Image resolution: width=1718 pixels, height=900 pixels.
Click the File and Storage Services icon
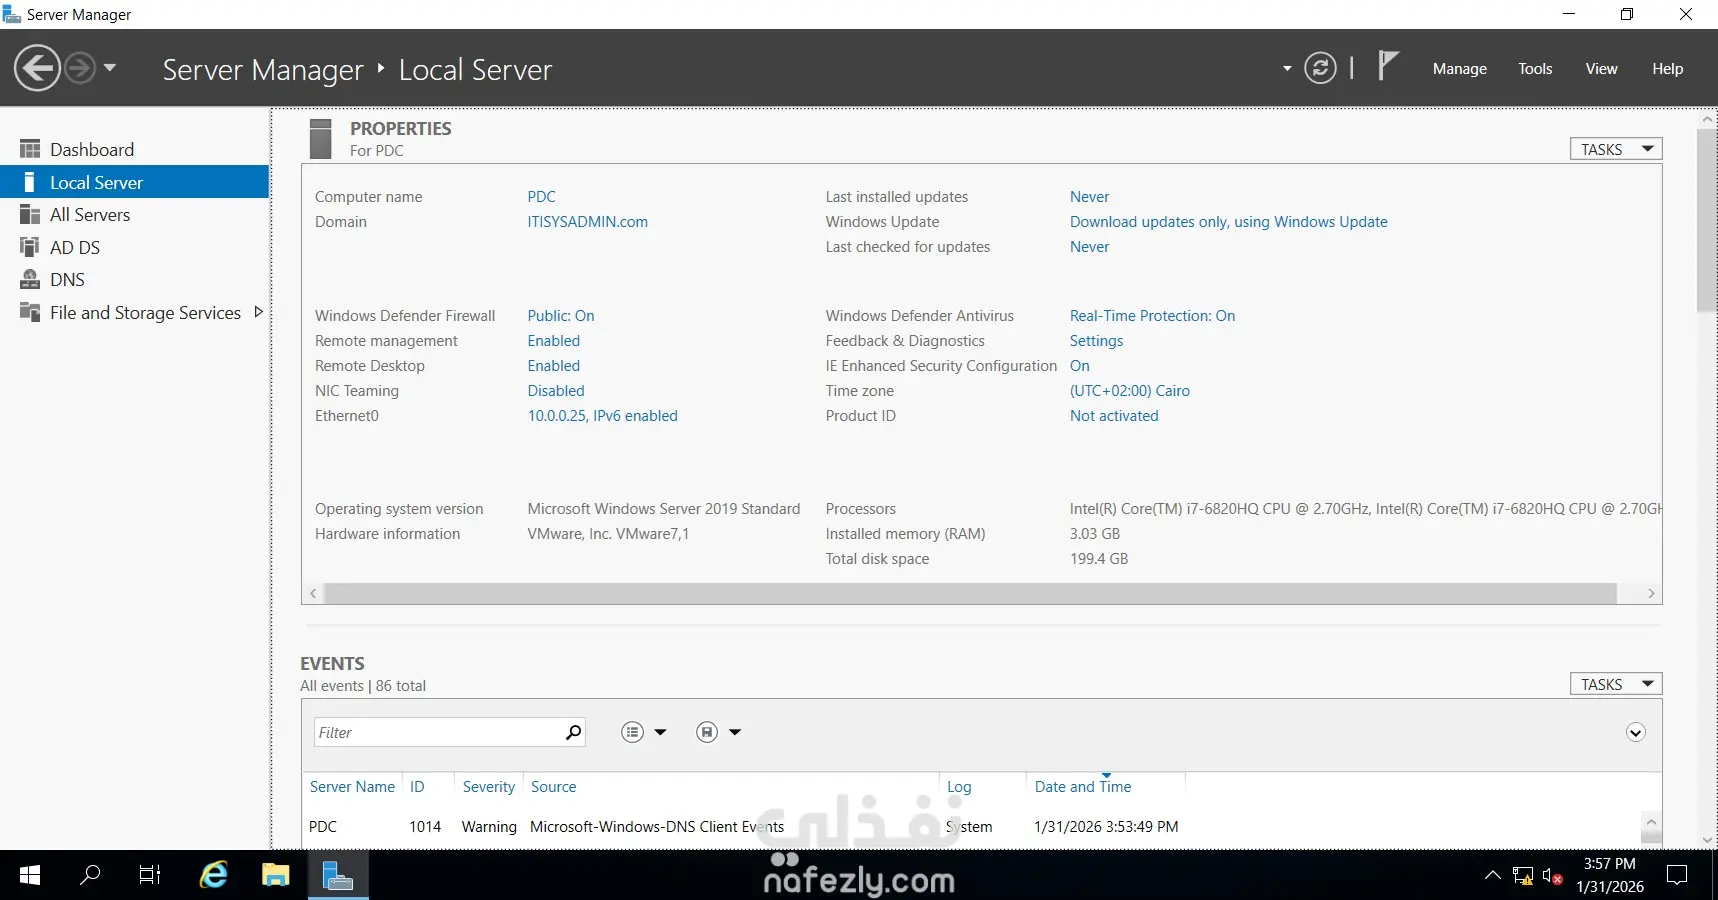[x=30, y=312]
